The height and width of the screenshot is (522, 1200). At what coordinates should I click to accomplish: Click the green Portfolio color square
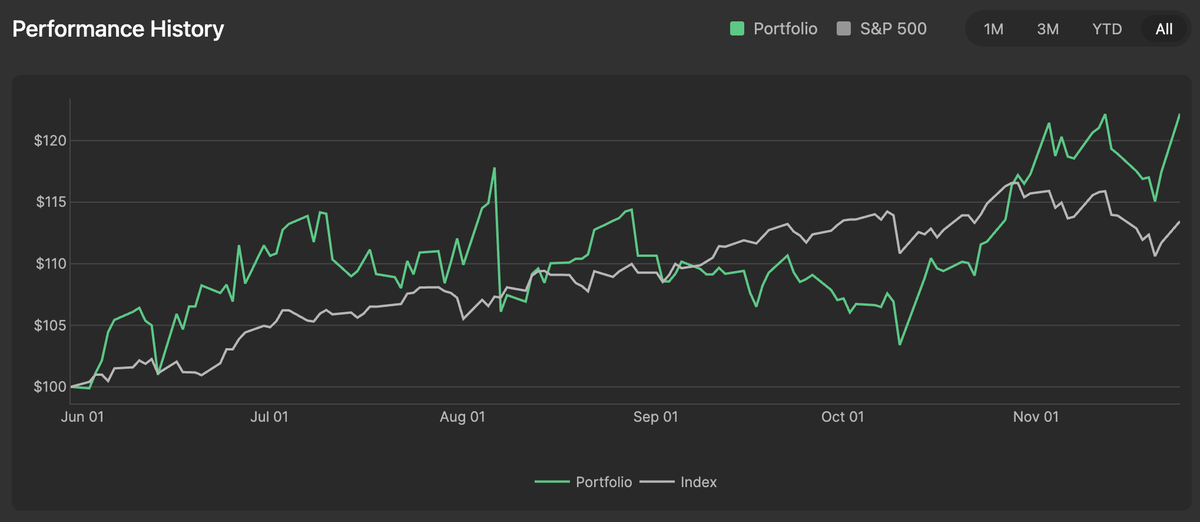click(x=737, y=29)
